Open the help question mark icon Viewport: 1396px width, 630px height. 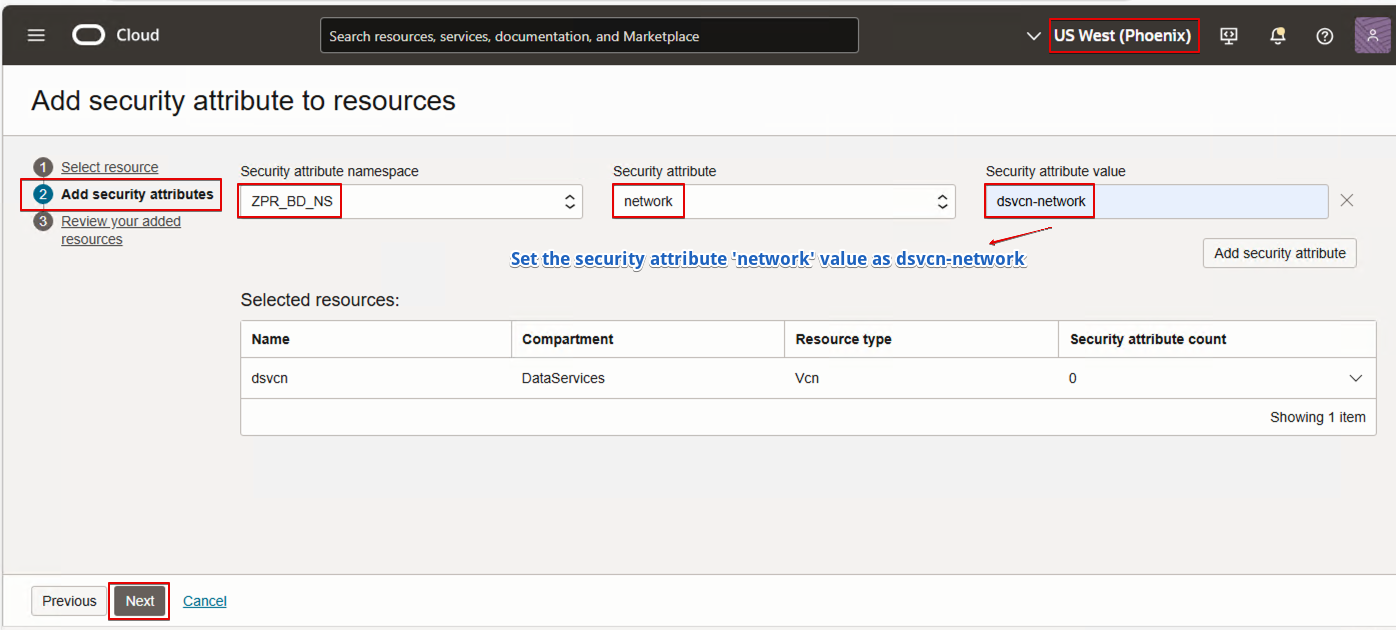pyautogui.click(x=1325, y=36)
